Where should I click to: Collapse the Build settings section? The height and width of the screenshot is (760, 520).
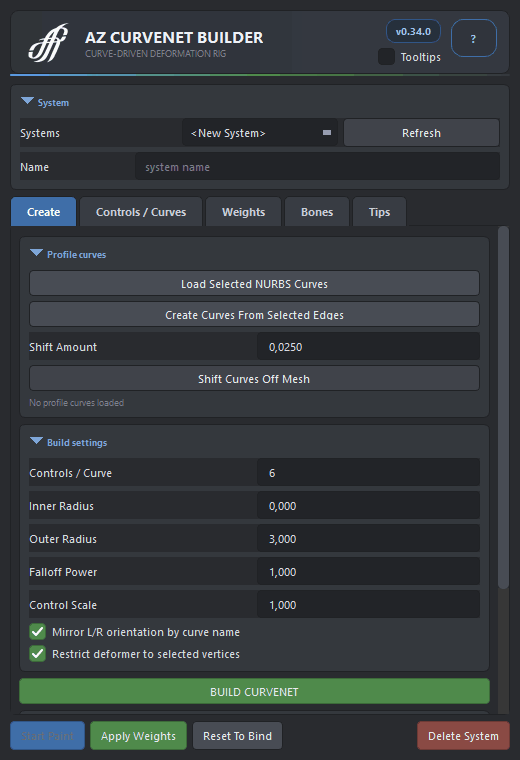click(36, 442)
